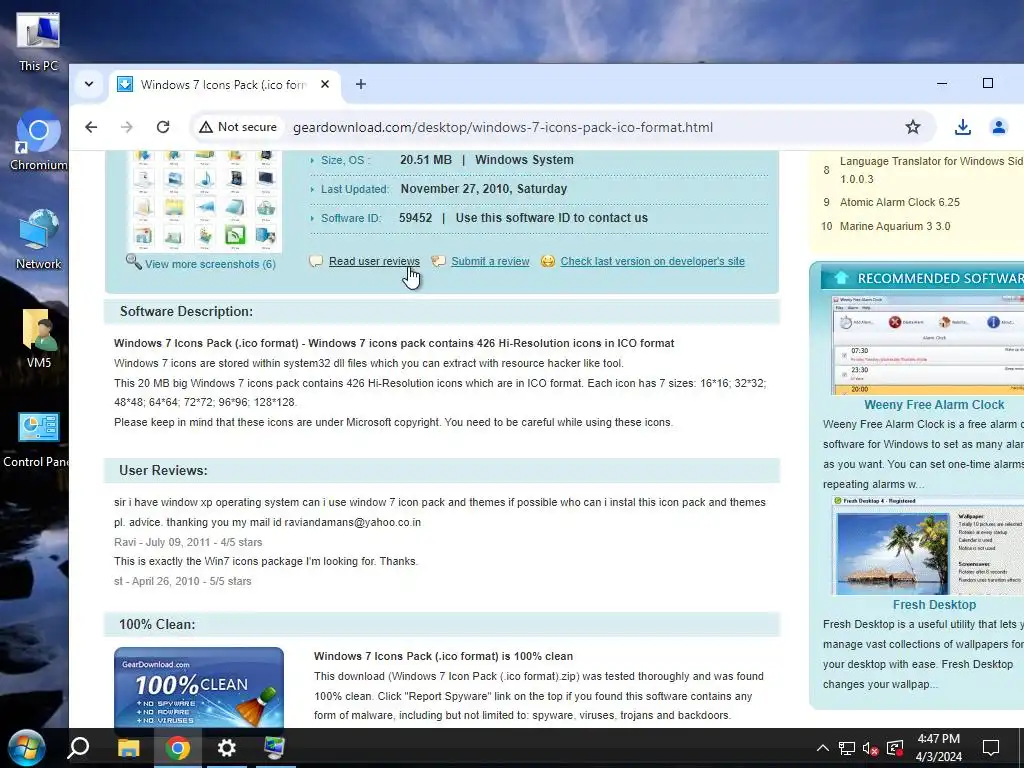
Task: Open This PC desktop icon
Action: (38, 41)
